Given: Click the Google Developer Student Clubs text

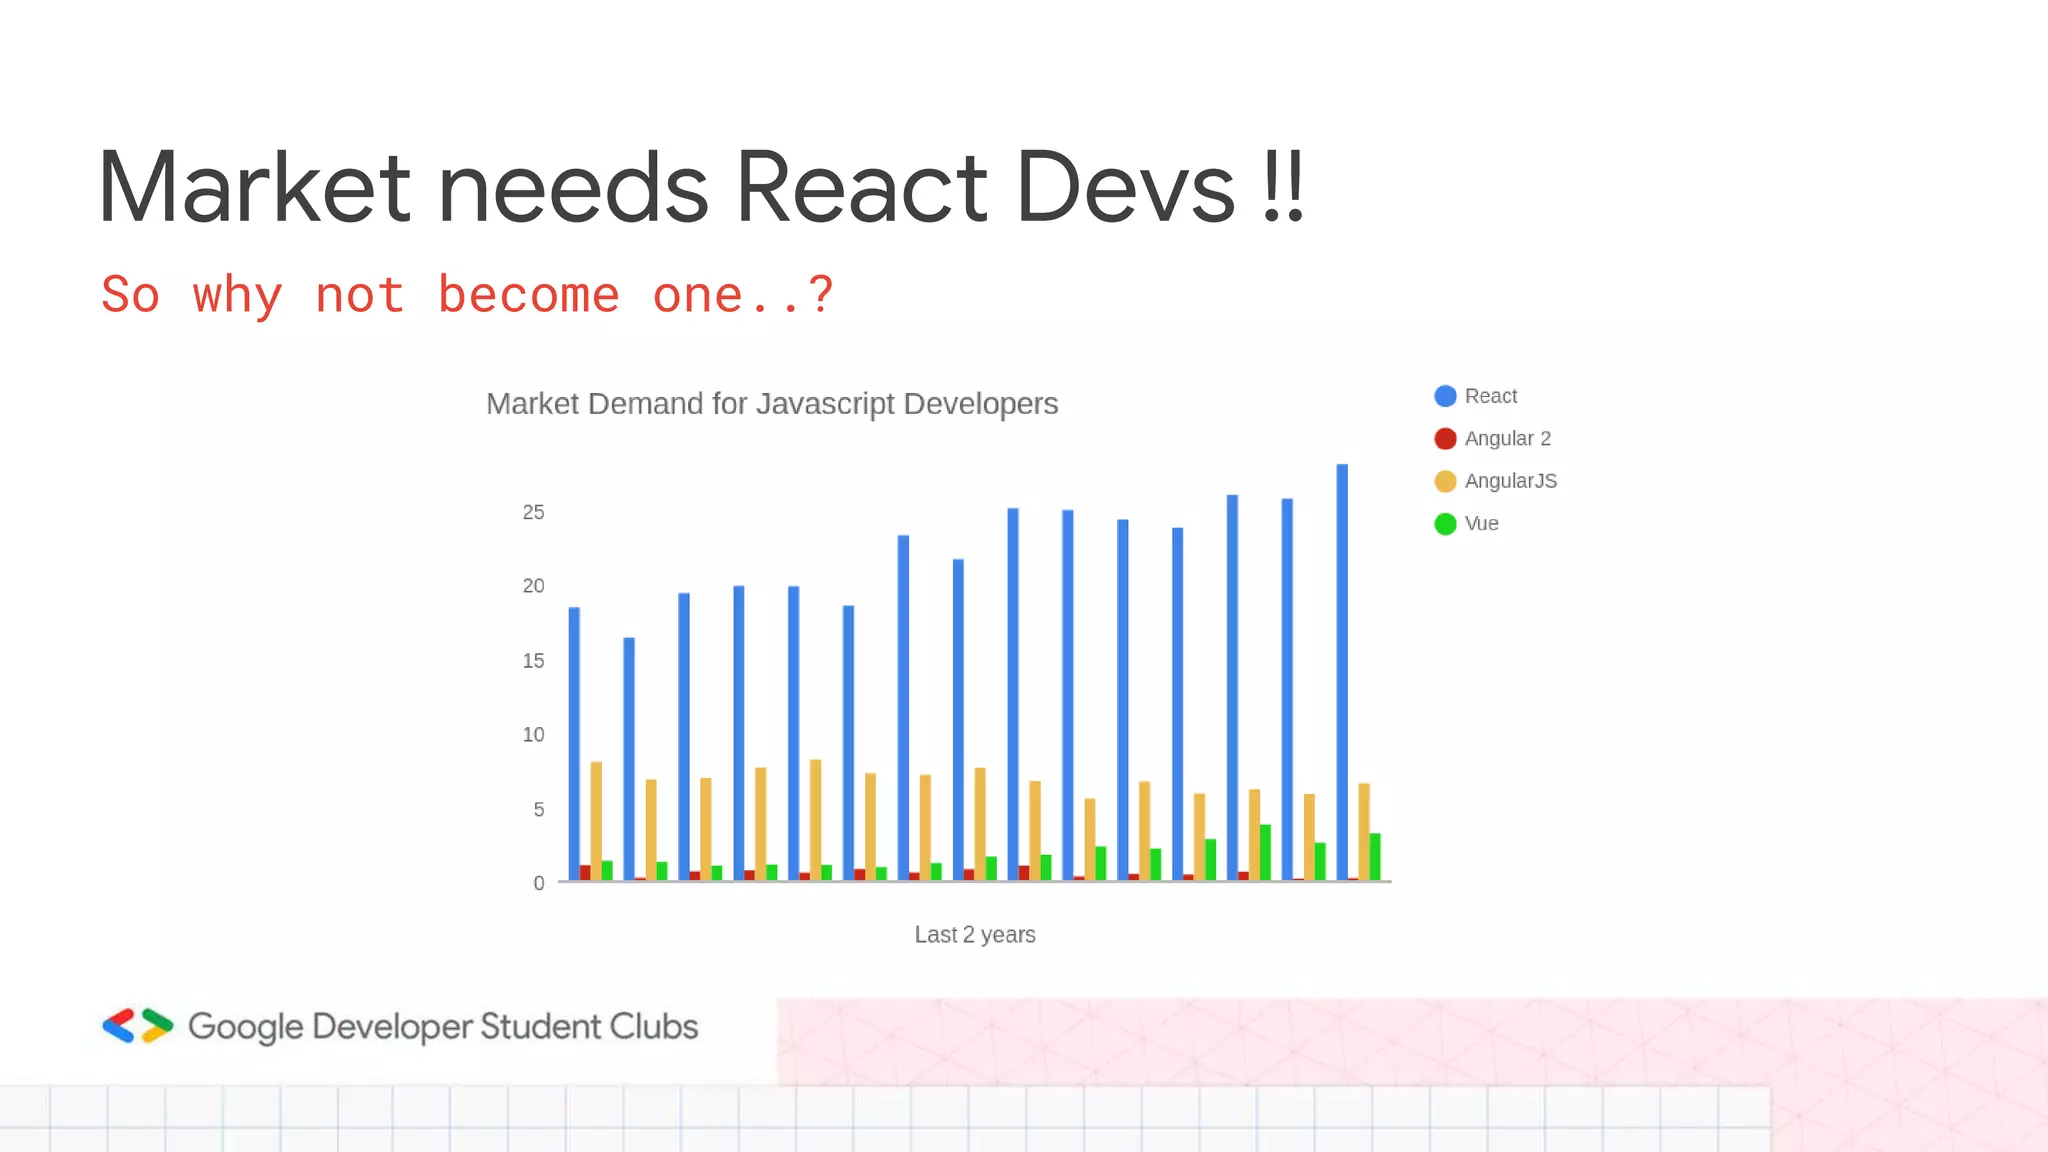Looking at the screenshot, I should (443, 1027).
